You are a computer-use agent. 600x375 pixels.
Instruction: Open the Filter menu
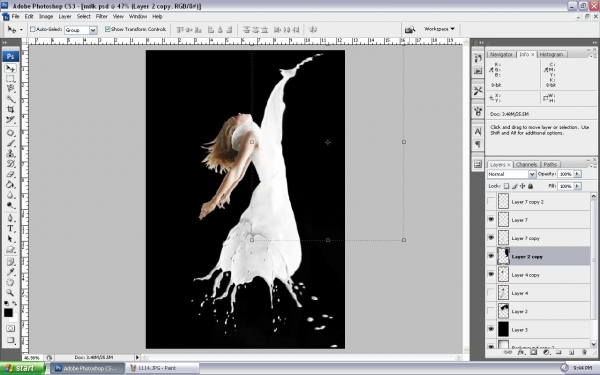tap(101, 16)
